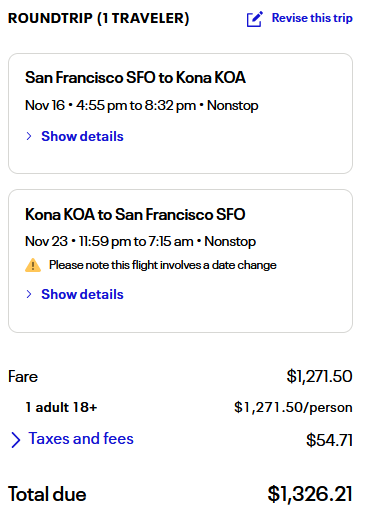Show details for San Francisco to Kona flight
367x520 pixels.
[82, 136]
